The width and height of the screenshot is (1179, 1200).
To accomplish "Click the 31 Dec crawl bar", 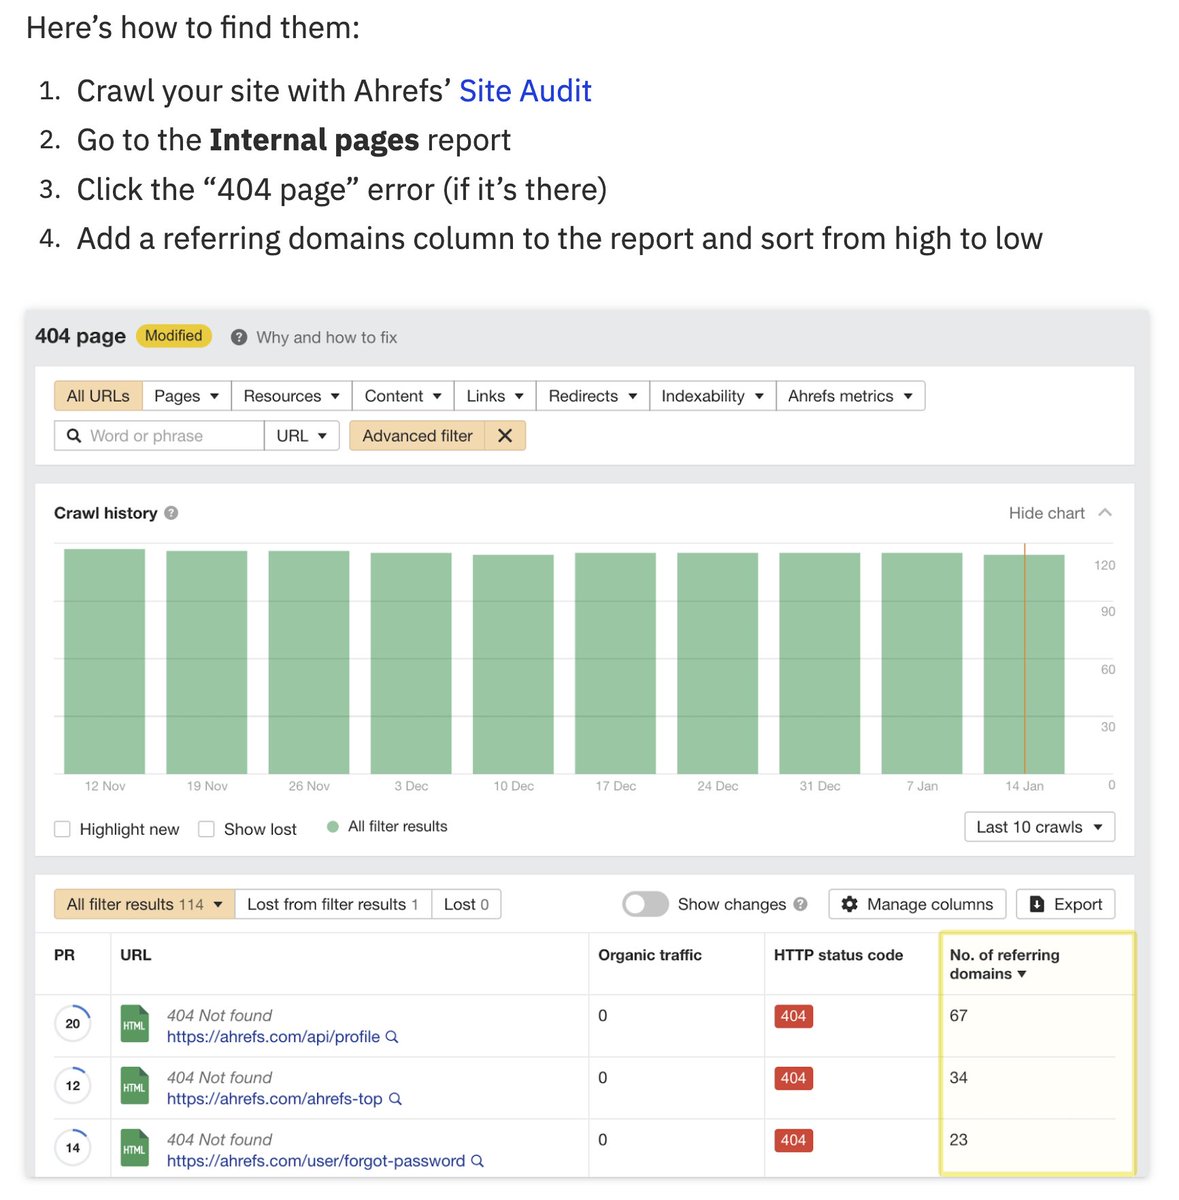I will [x=820, y=663].
